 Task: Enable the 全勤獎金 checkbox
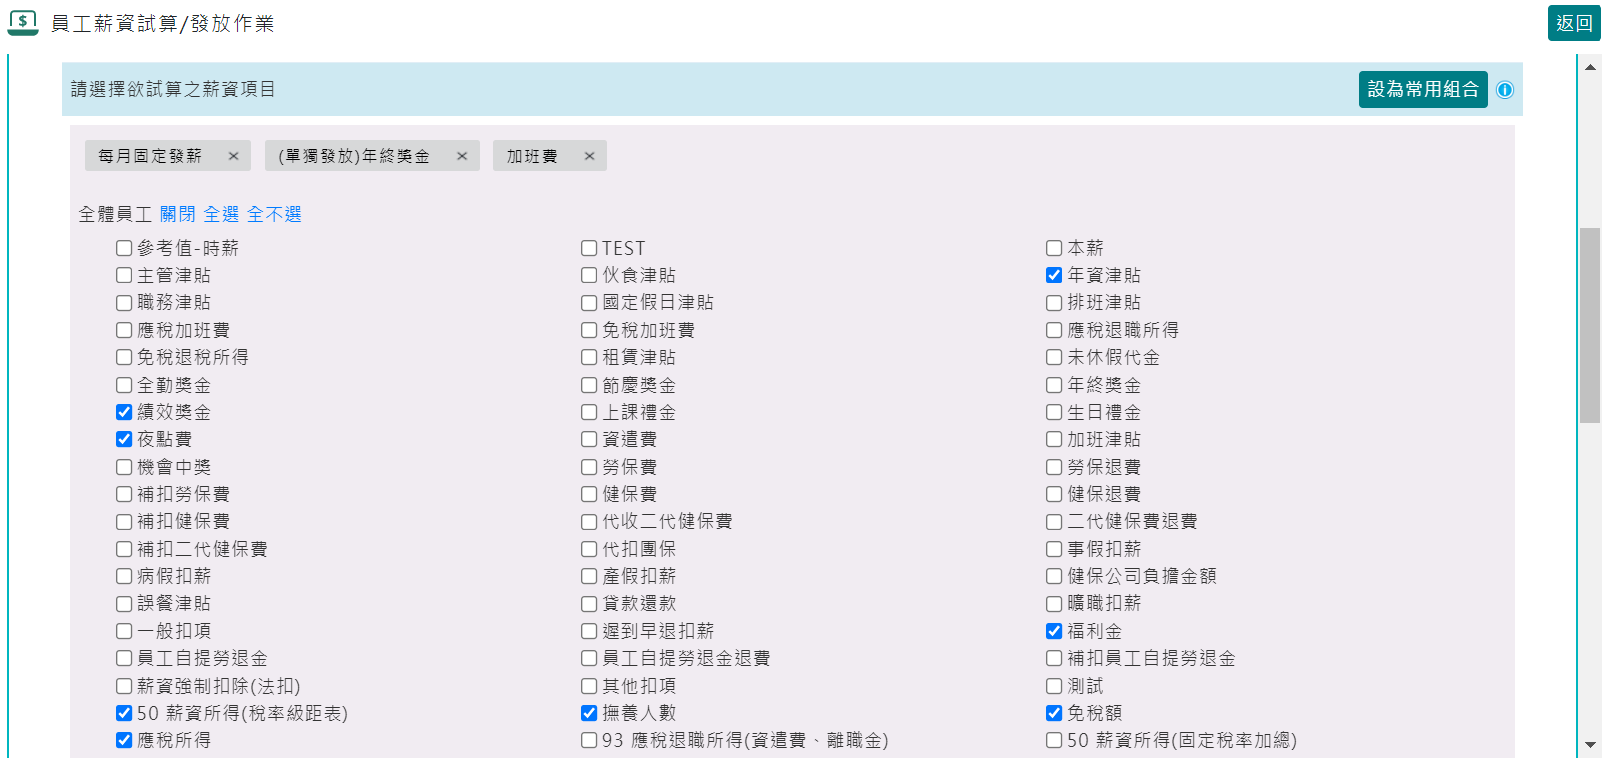(x=124, y=385)
